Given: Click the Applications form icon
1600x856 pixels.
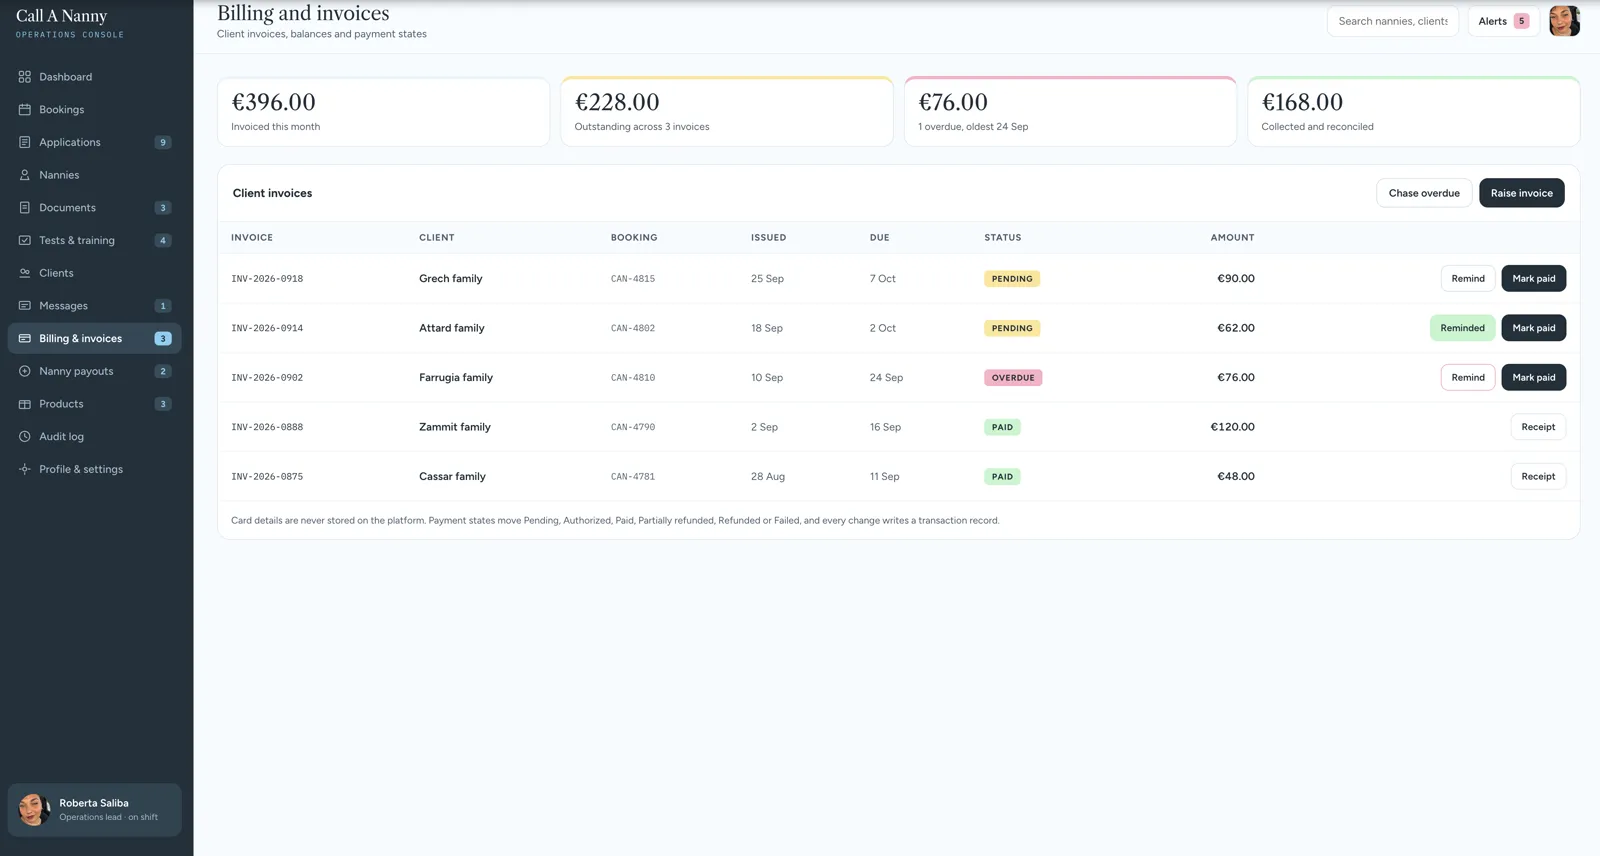Looking at the screenshot, I should pyautogui.click(x=25, y=142).
